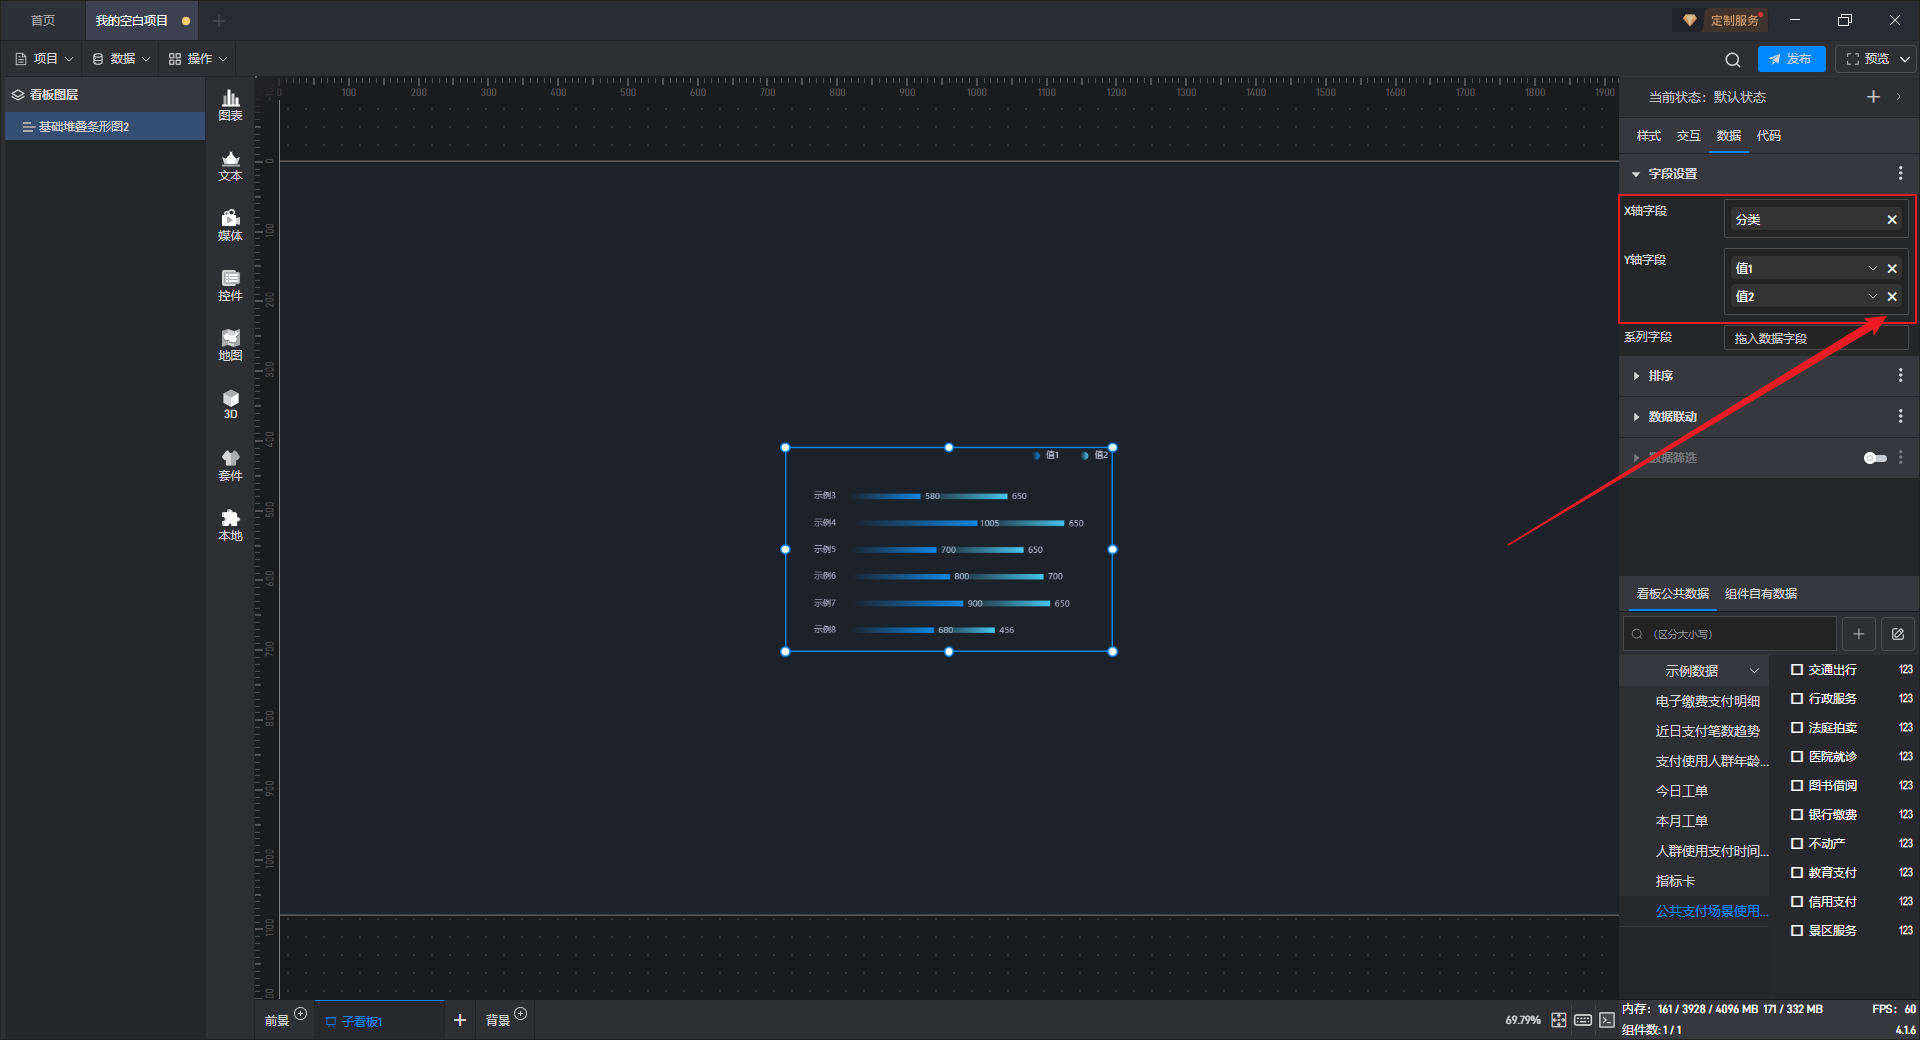Add a new project tab with plus
The height and width of the screenshot is (1040, 1920).
pyautogui.click(x=219, y=20)
